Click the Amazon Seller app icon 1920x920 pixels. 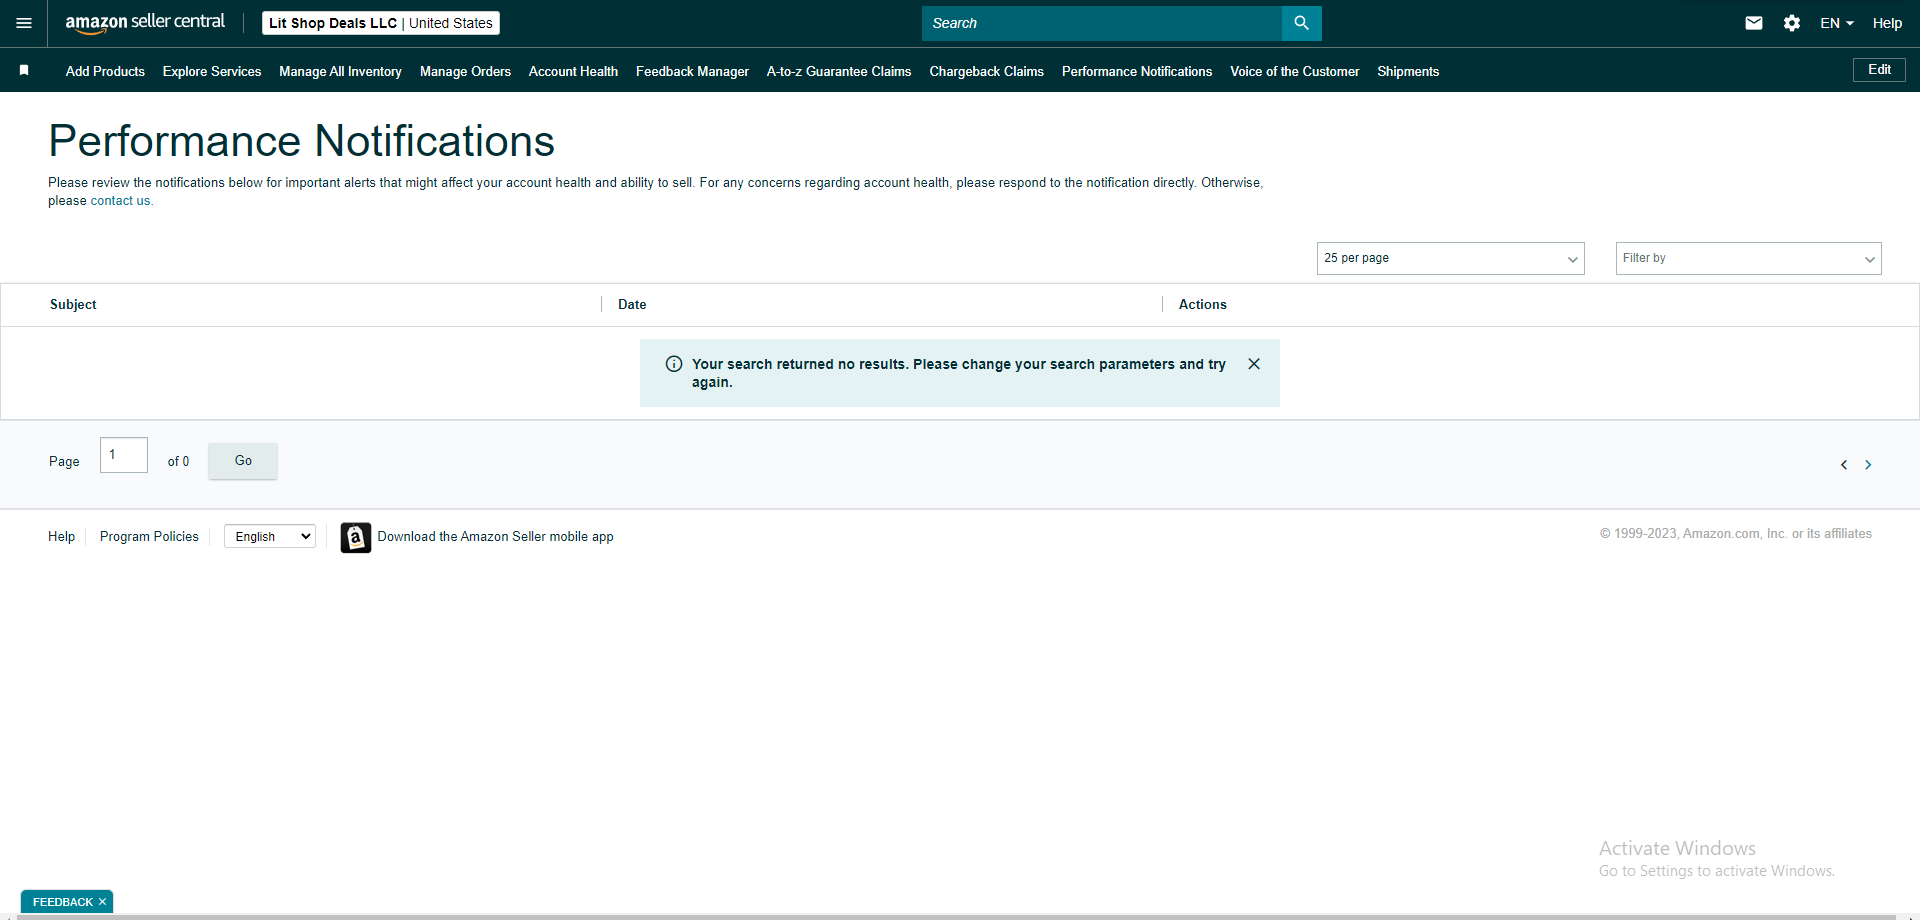(x=356, y=537)
